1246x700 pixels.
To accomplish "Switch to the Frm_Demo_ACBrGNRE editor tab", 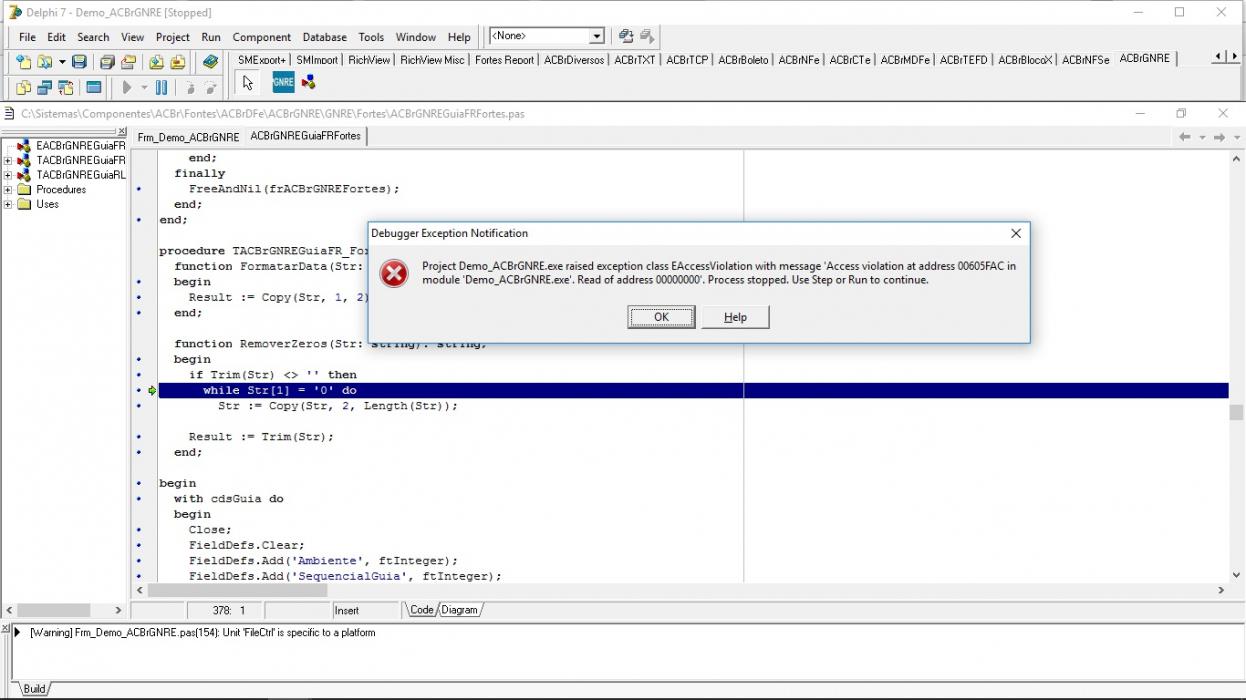I will (189, 137).
